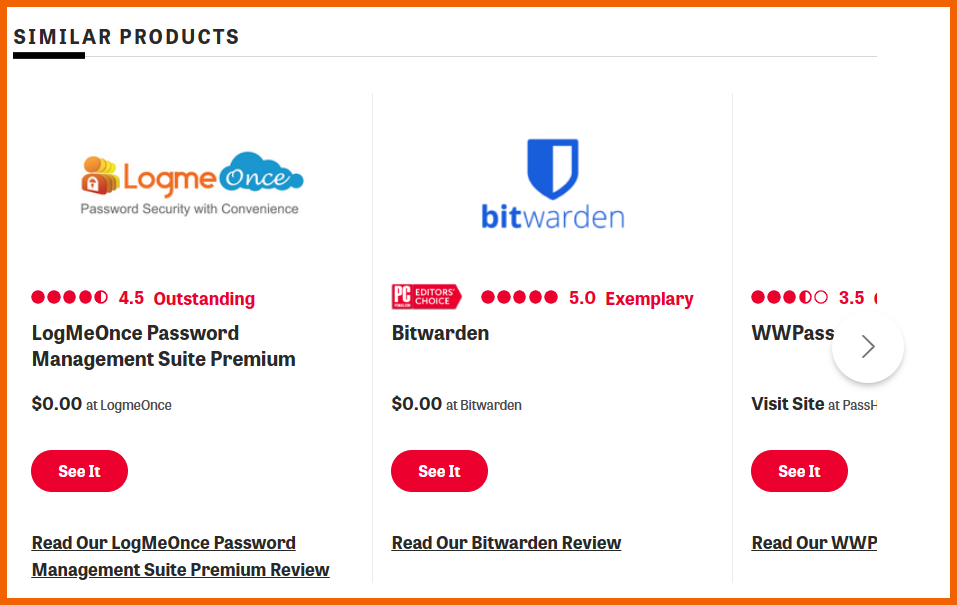Viewport: 957px width, 605px height.
Task: Click the Bitwarden shield logo
Action: pos(552,169)
